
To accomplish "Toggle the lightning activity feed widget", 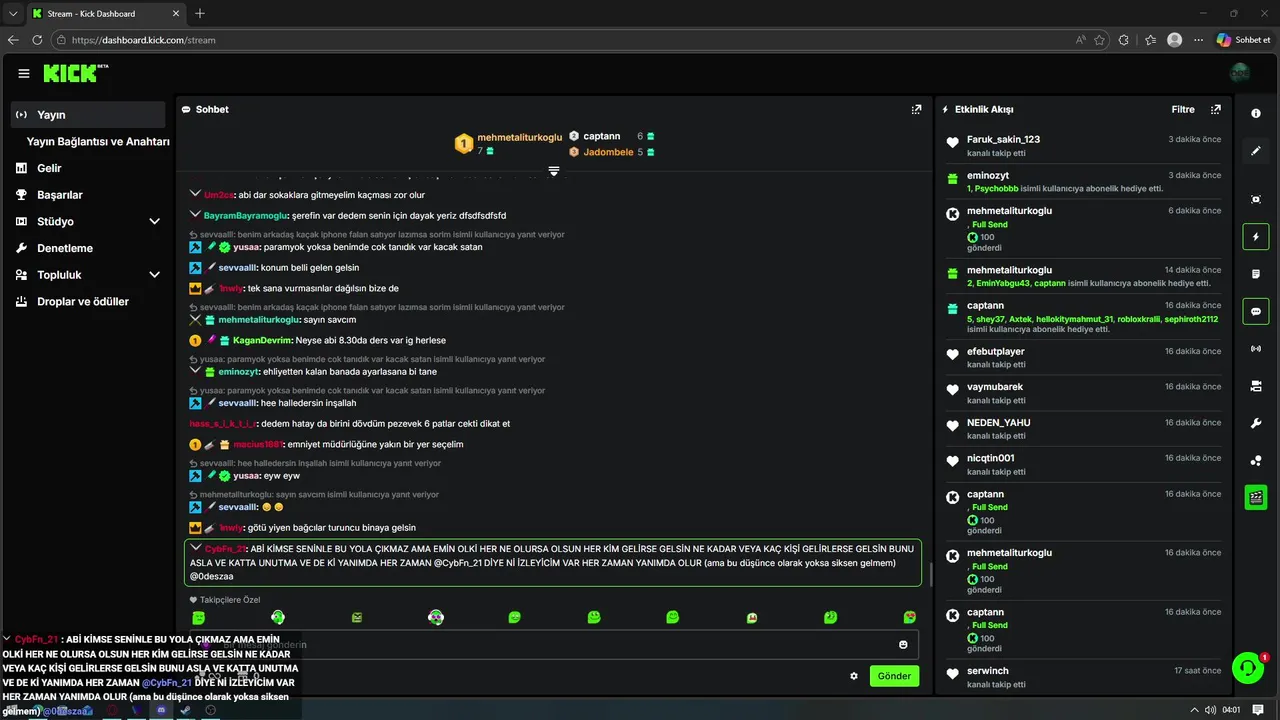I will (1256, 237).
